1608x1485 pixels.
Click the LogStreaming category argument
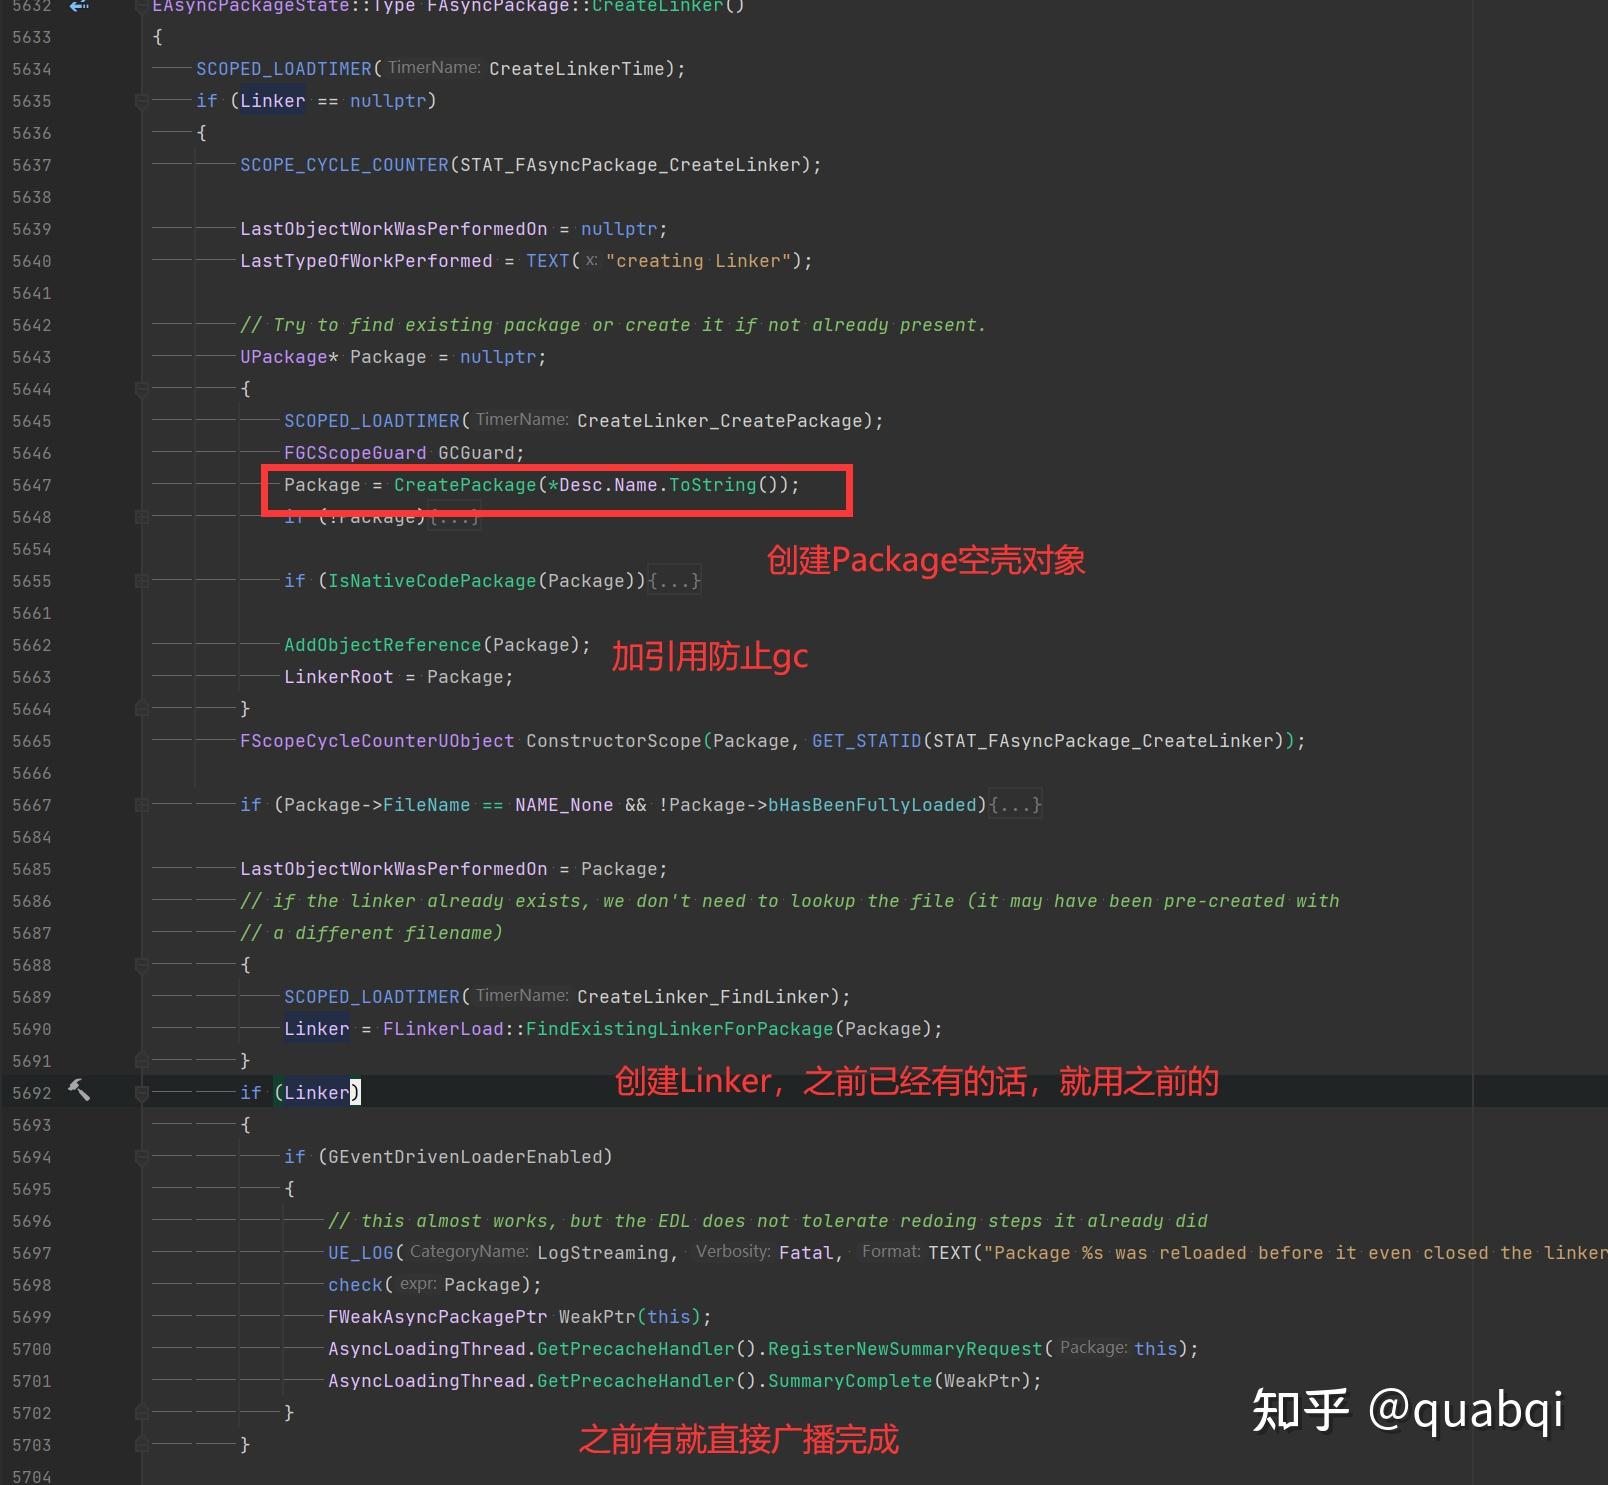pyautogui.click(x=603, y=1253)
